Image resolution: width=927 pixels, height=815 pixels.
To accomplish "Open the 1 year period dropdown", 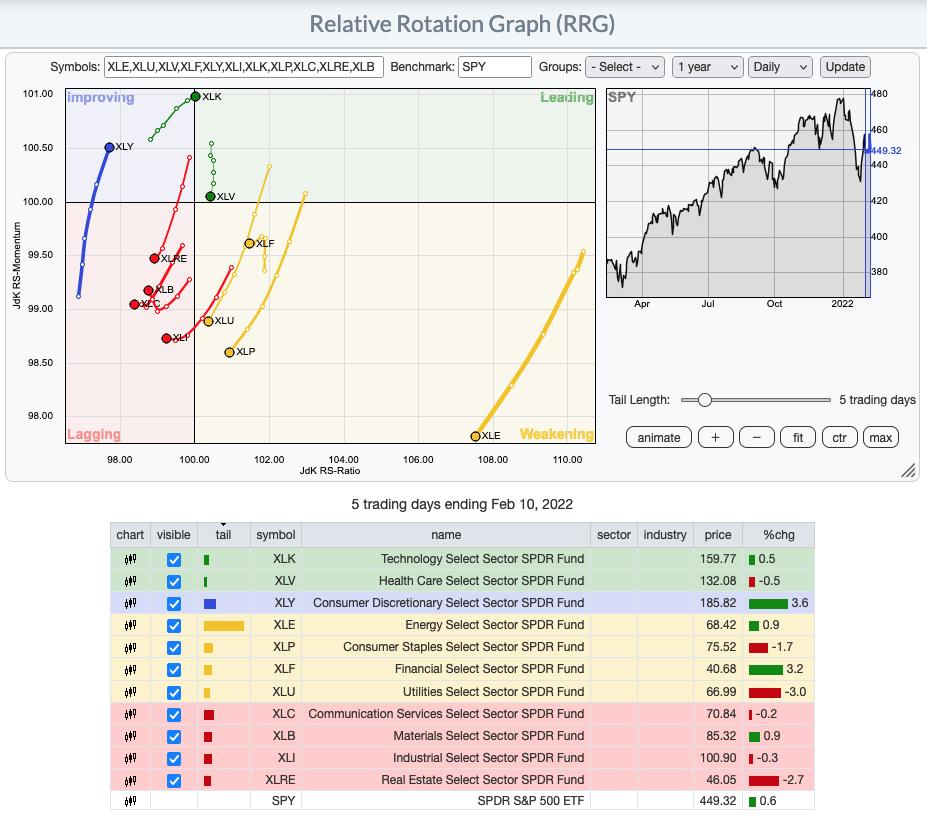I will [707, 67].
